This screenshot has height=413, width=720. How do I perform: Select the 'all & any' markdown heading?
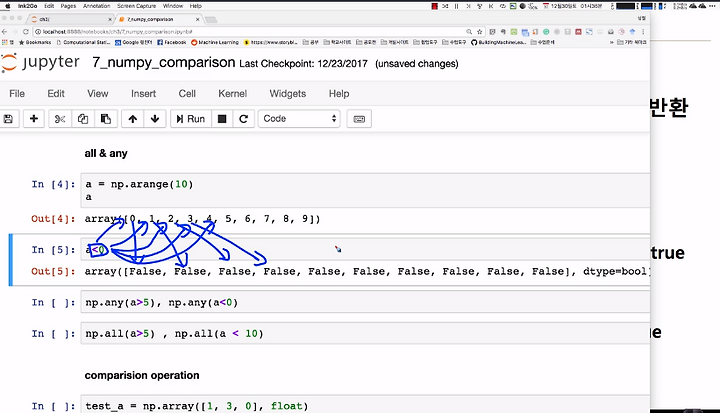click(x=106, y=153)
